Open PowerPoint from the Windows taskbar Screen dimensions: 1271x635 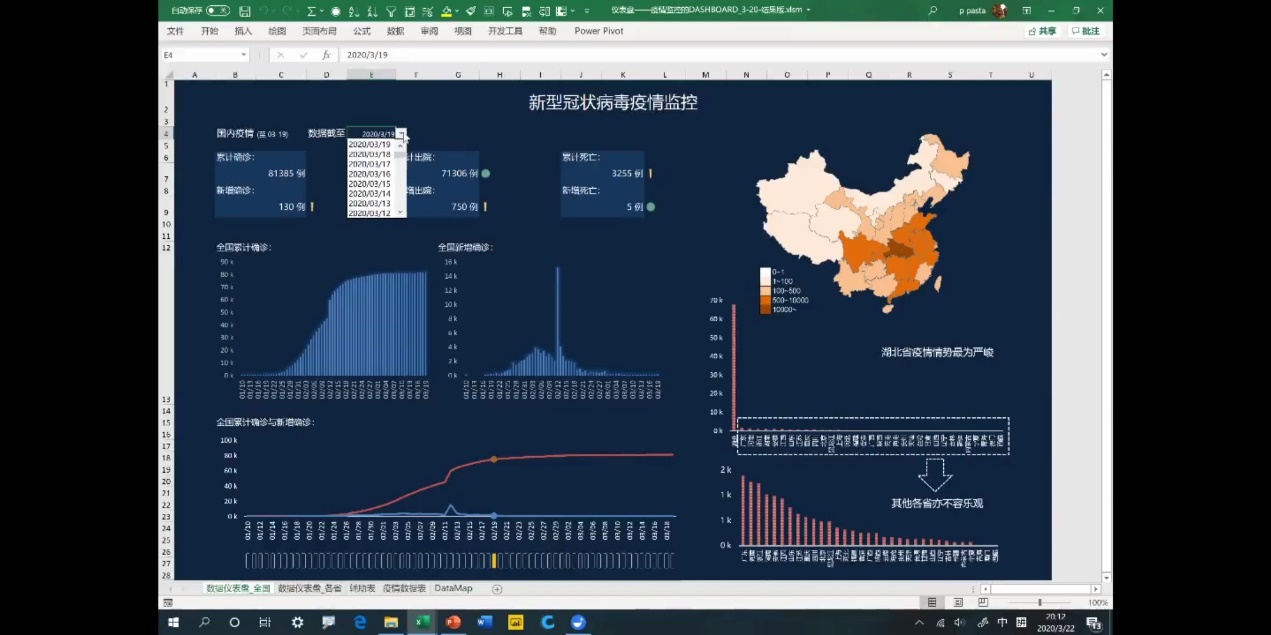[453, 622]
